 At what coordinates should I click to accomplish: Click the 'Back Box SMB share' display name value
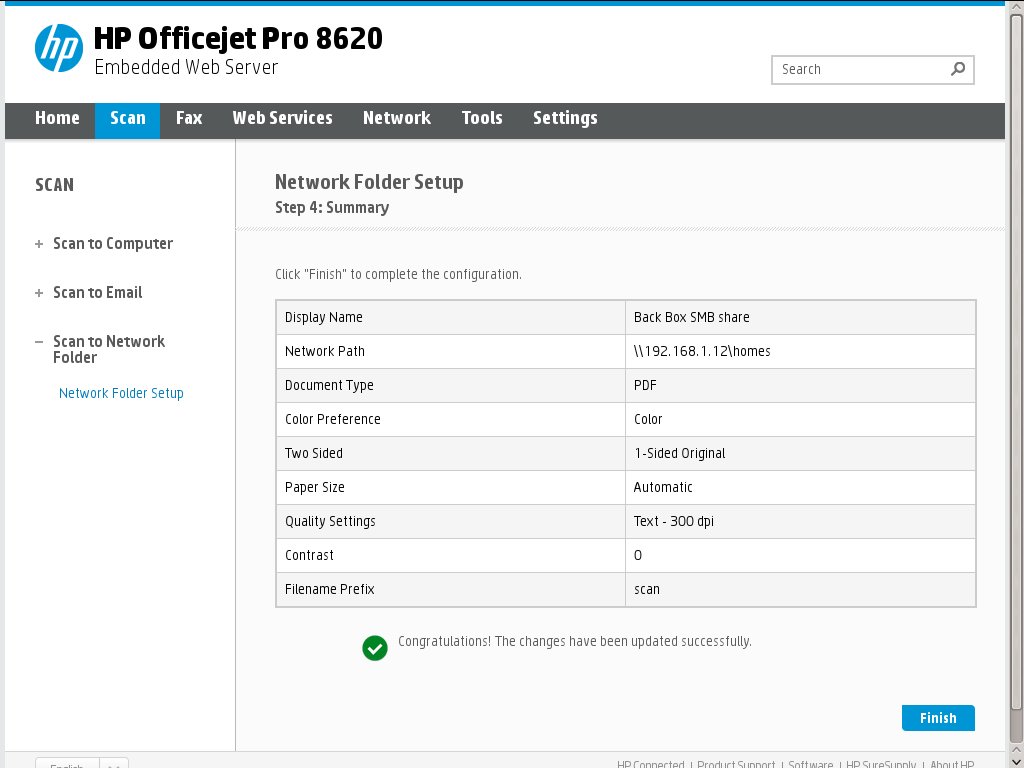[x=692, y=317]
